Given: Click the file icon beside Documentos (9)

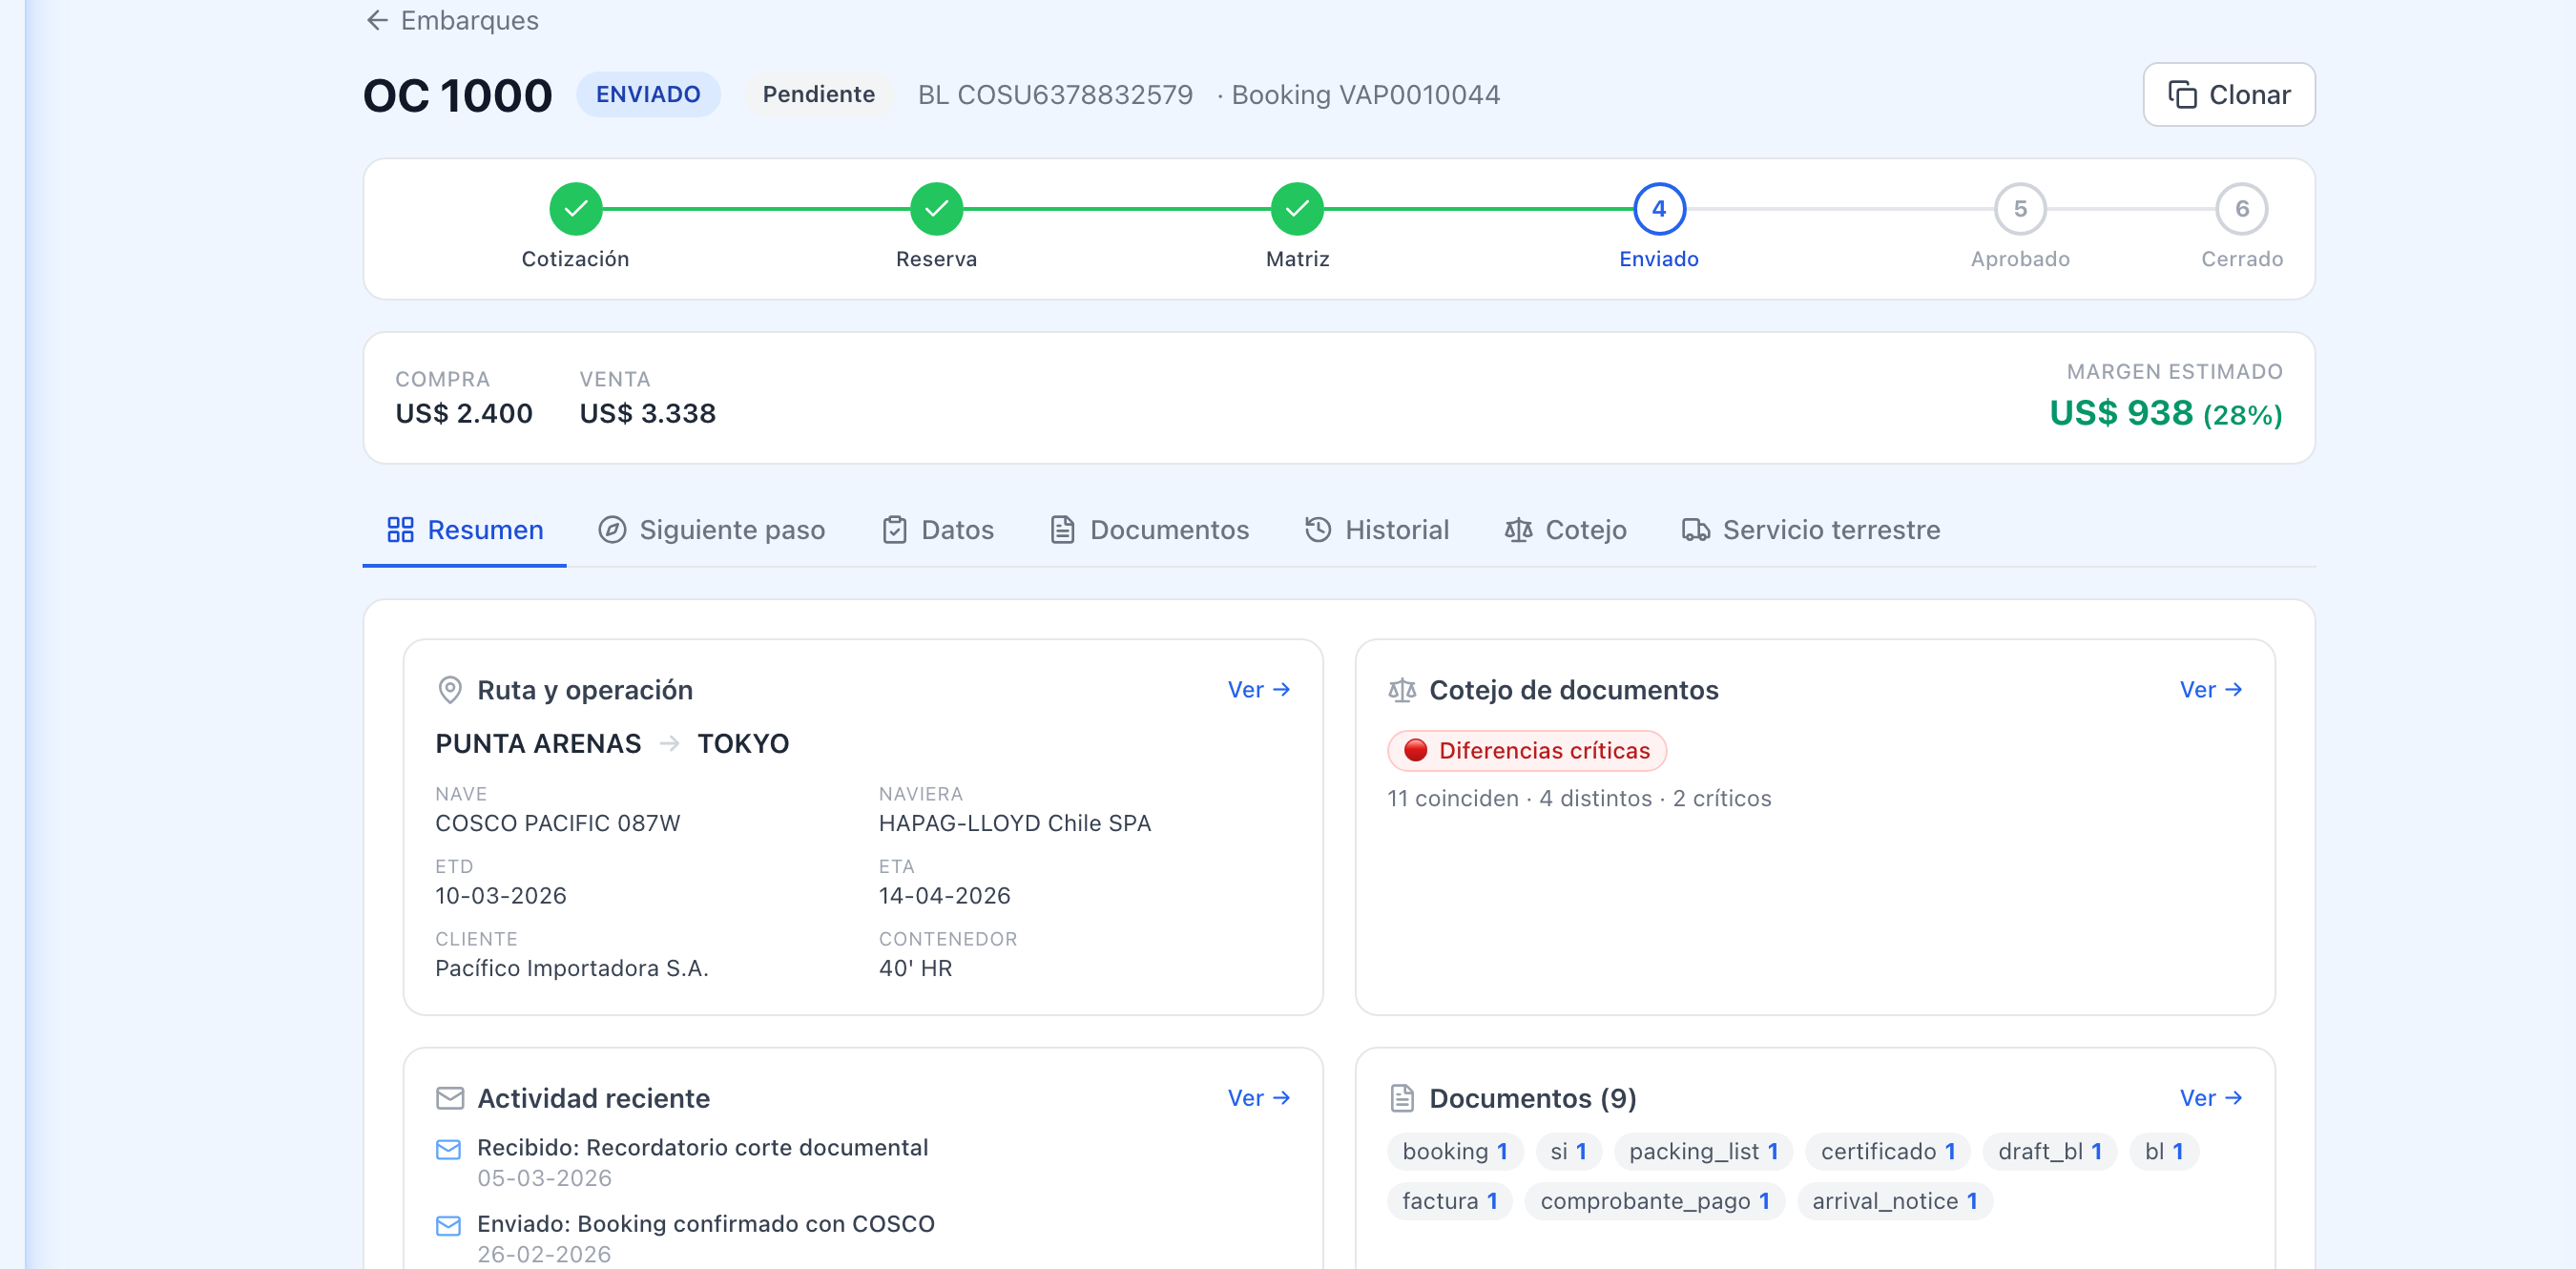Looking at the screenshot, I should click(x=1402, y=1098).
